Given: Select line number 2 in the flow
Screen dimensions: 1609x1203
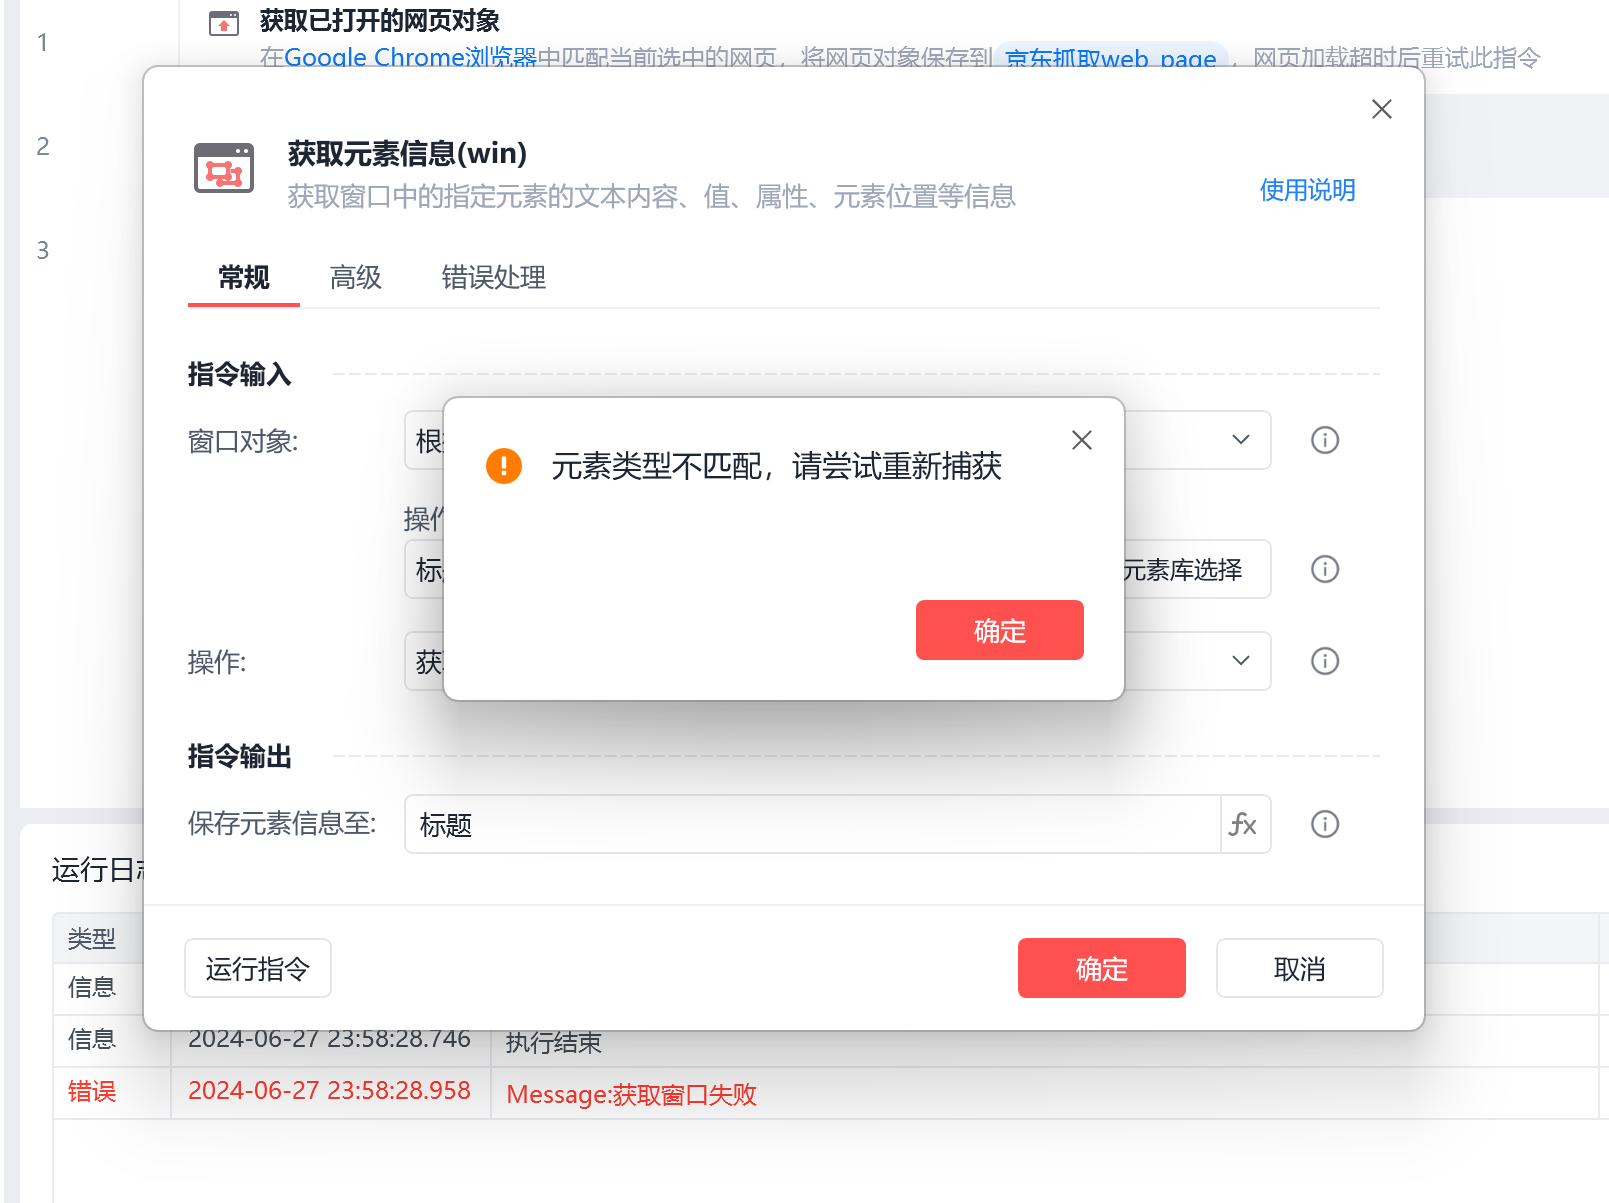Looking at the screenshot, I should (x=43, y=146).
